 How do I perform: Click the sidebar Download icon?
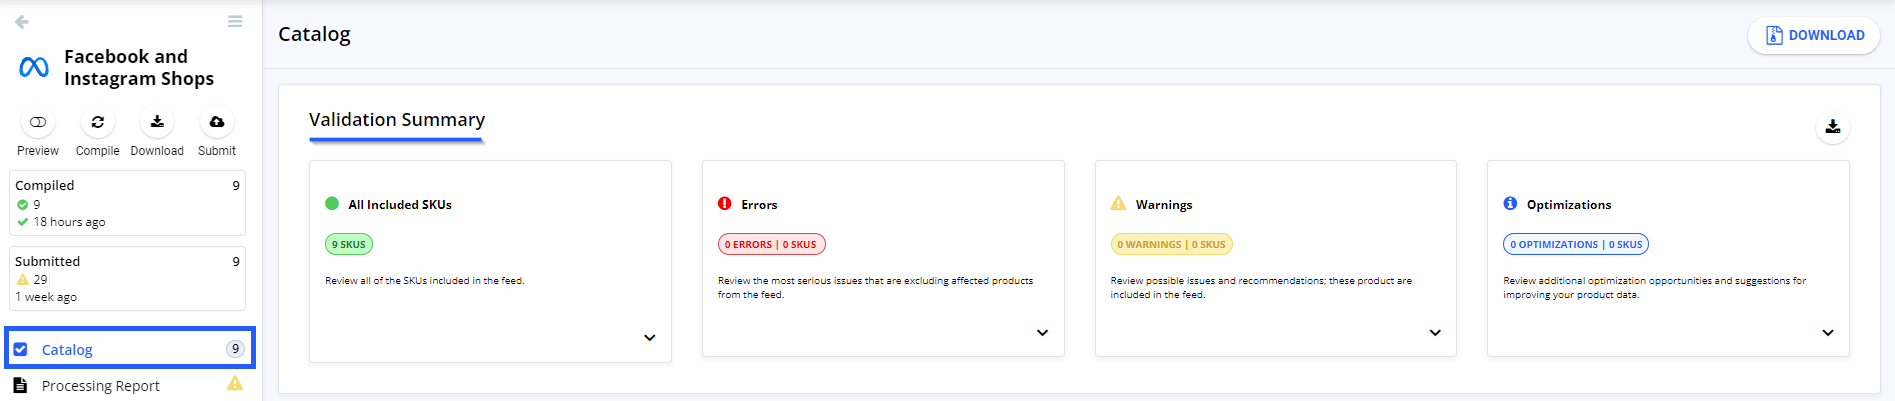tap(157, 122)
